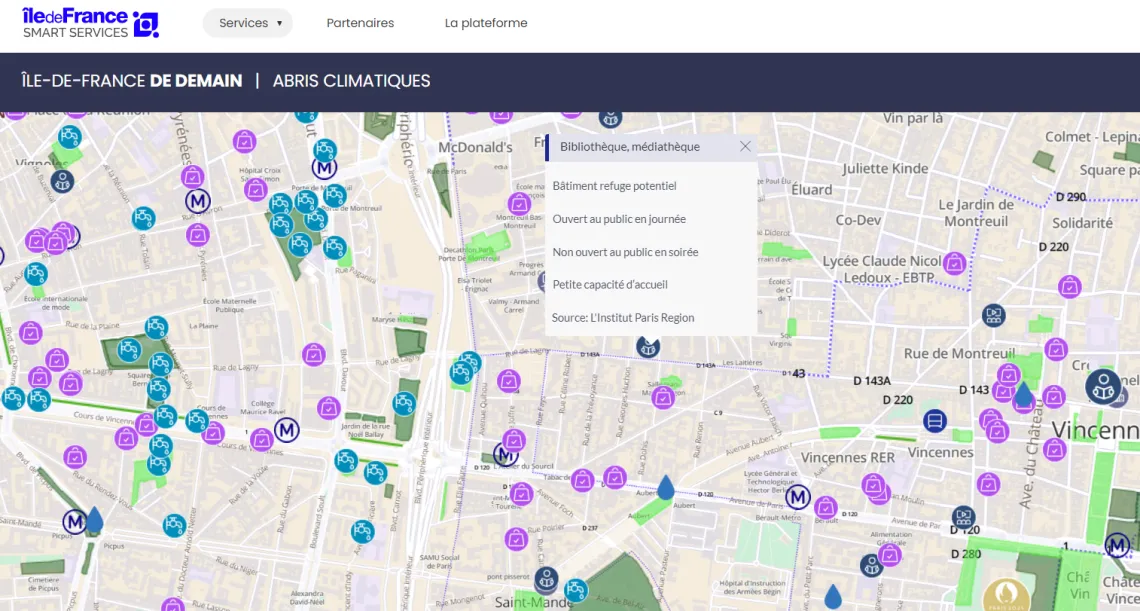Select the Vincennes train station icon

coord(935,421)
